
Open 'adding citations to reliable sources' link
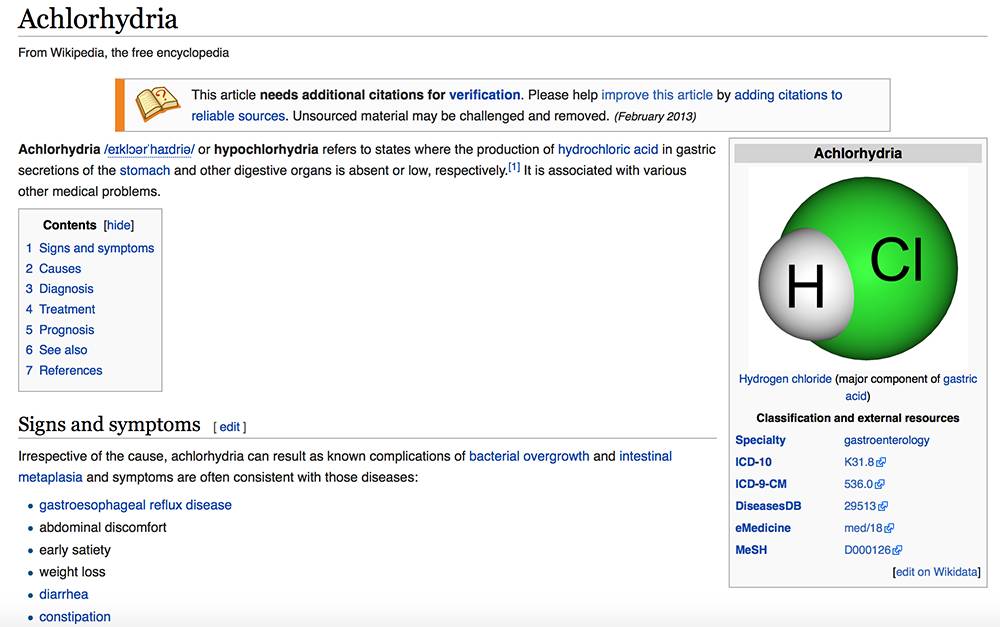[788, 95]
